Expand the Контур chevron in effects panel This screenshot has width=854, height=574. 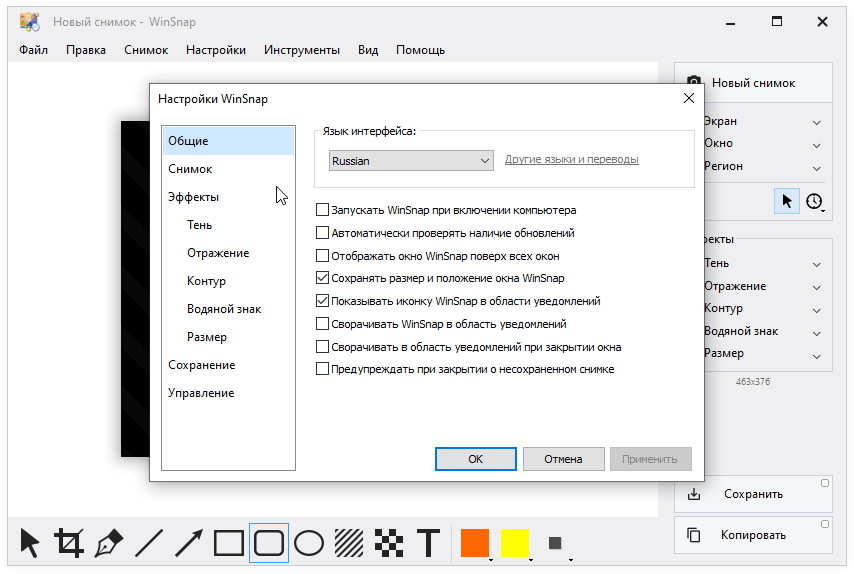(x=817, y=310)
